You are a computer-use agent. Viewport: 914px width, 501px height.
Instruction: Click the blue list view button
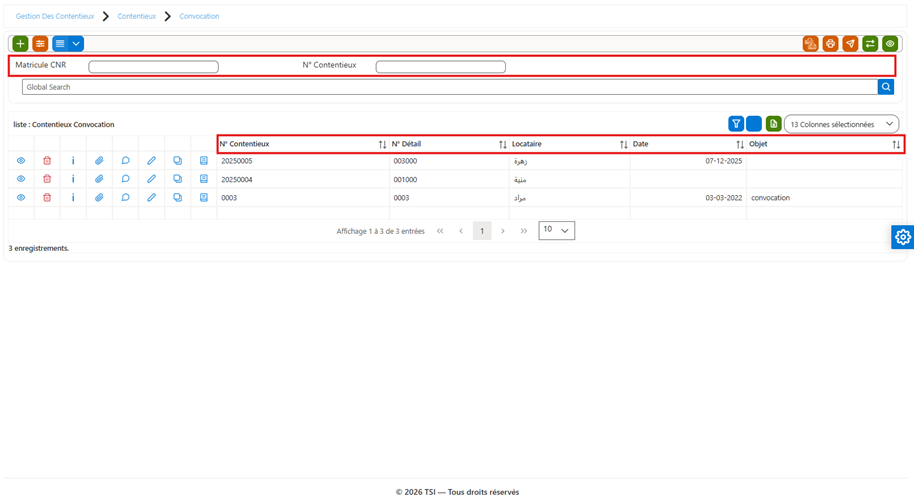[x=60, y=44]
